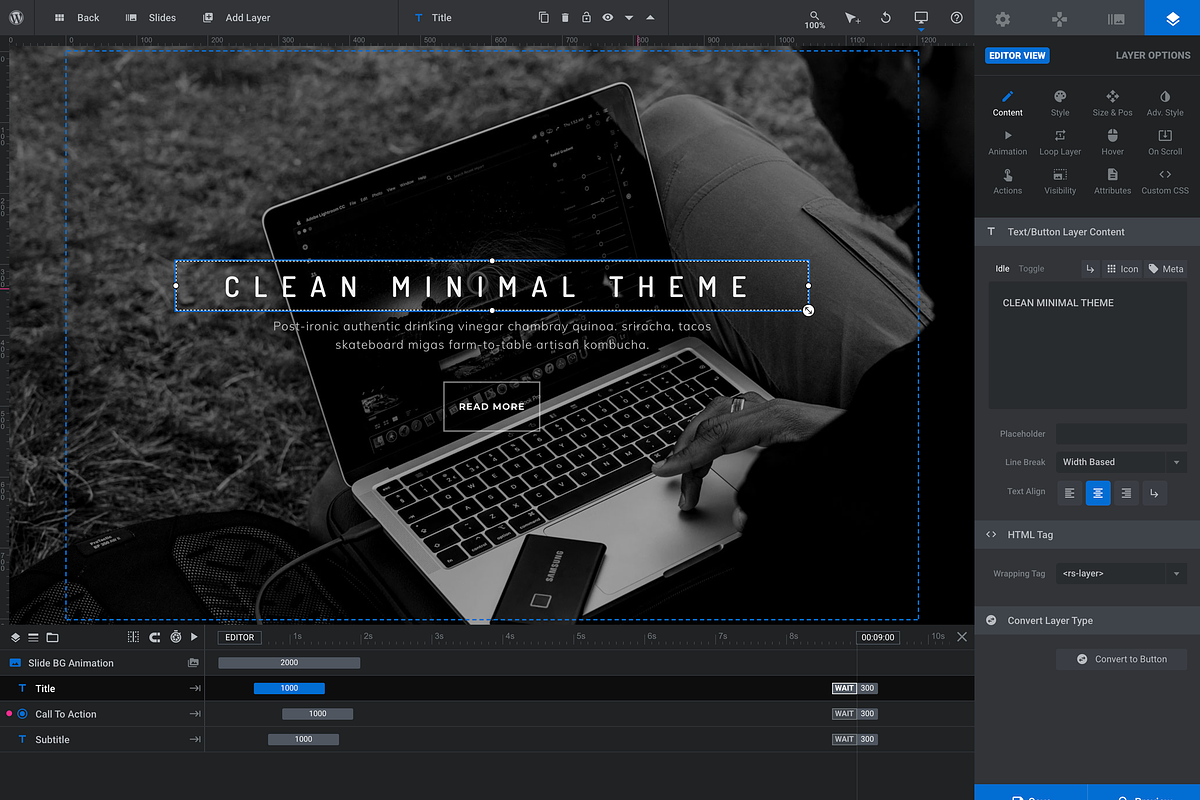This screenshot has width=1200, height=800.
Task: Open the WordPress logo menu
Action: [16, 17]
